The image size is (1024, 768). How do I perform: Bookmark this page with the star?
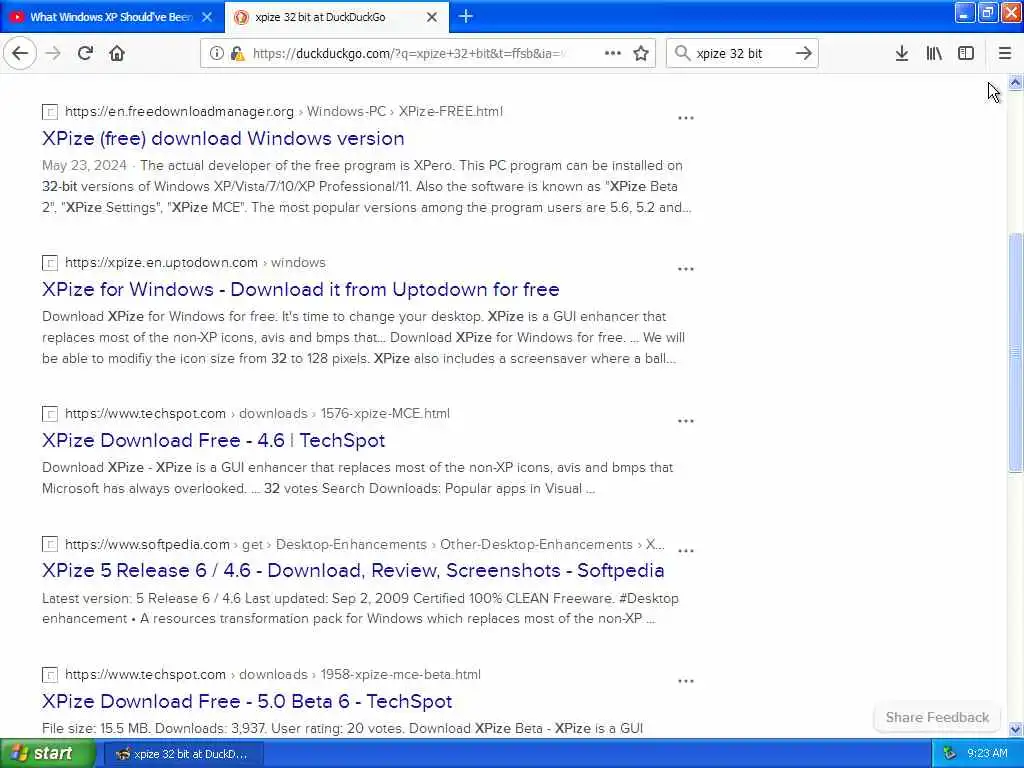(641, 53)
